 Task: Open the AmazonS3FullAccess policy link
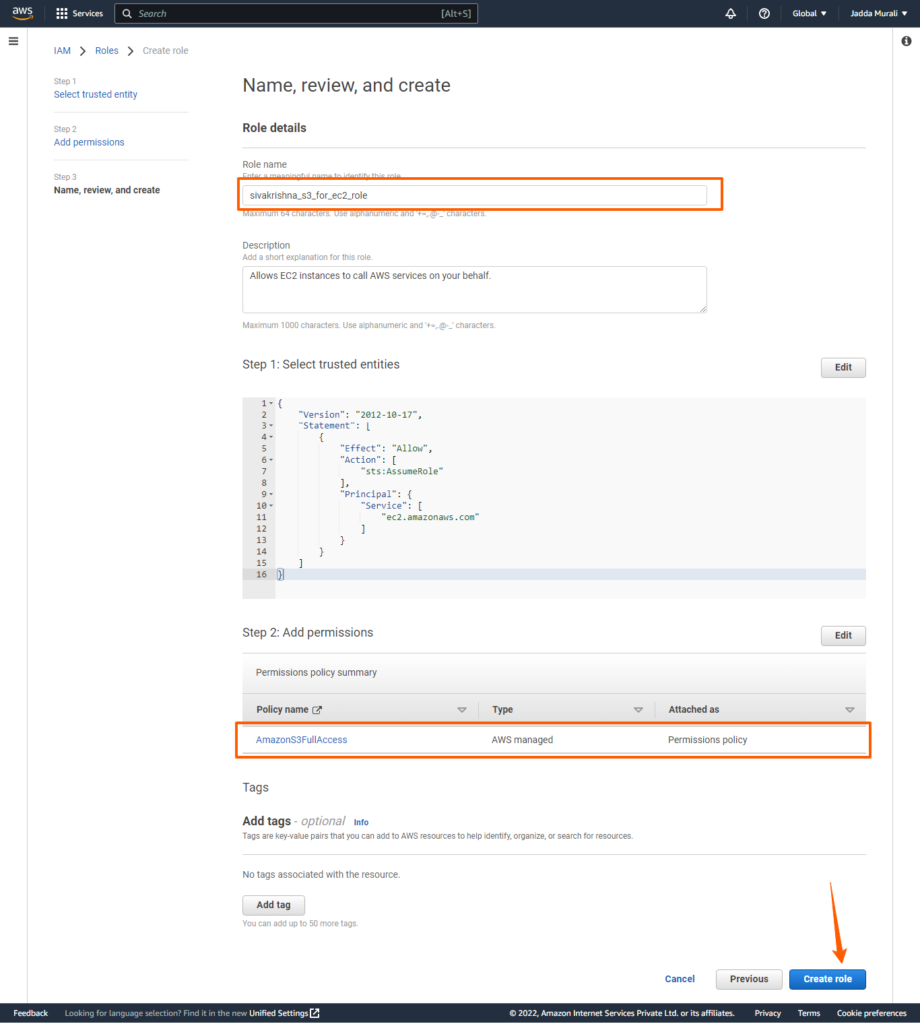[x=301, y=740]
